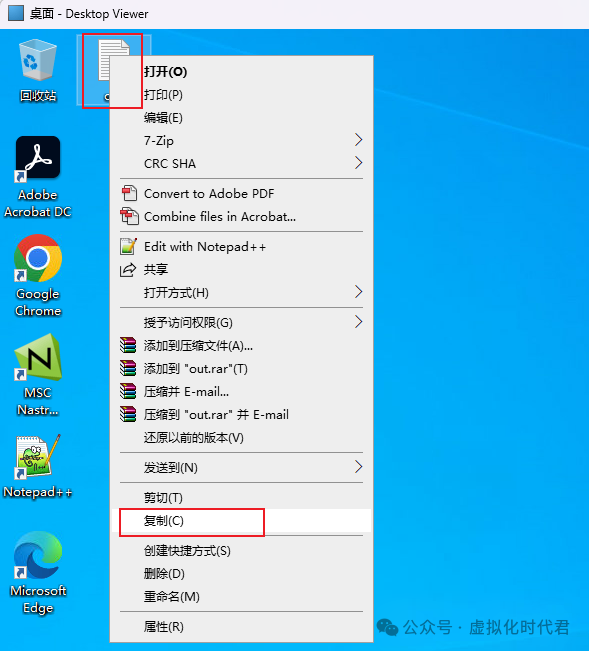This screenshot has height=651, width=589.
Task: Click WinRAR icon beside 压缩到 "out.rar" 并 E-mail
Action: pyautogui.click(x=128, y=414)
